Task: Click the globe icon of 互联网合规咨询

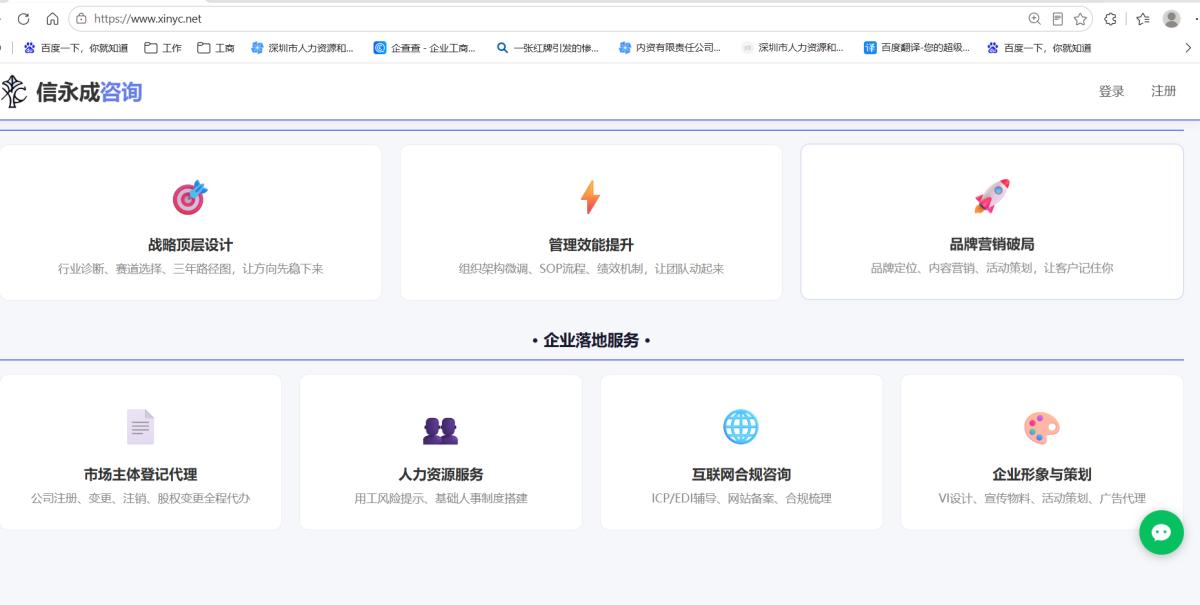Action: (741, 427)
